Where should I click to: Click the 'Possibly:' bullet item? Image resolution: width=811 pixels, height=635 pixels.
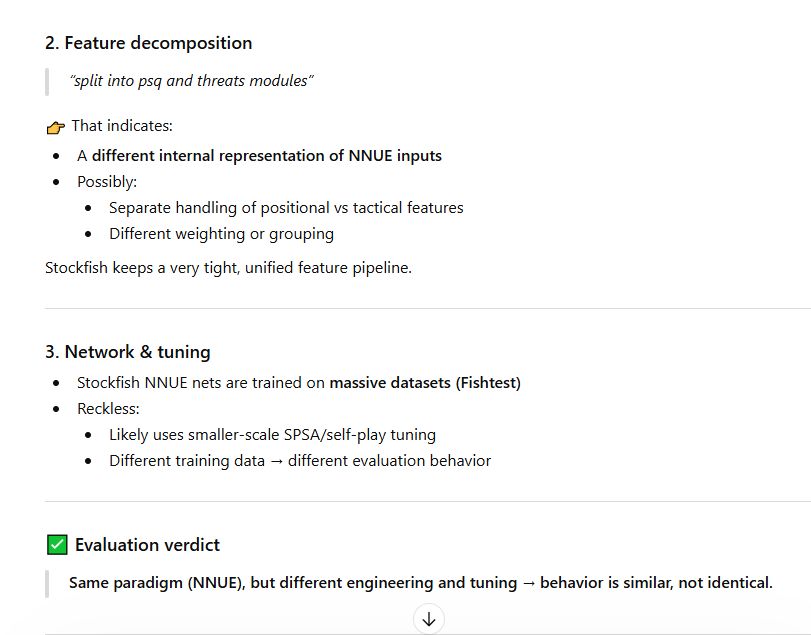pyautogui.click(x=107, y=182)
